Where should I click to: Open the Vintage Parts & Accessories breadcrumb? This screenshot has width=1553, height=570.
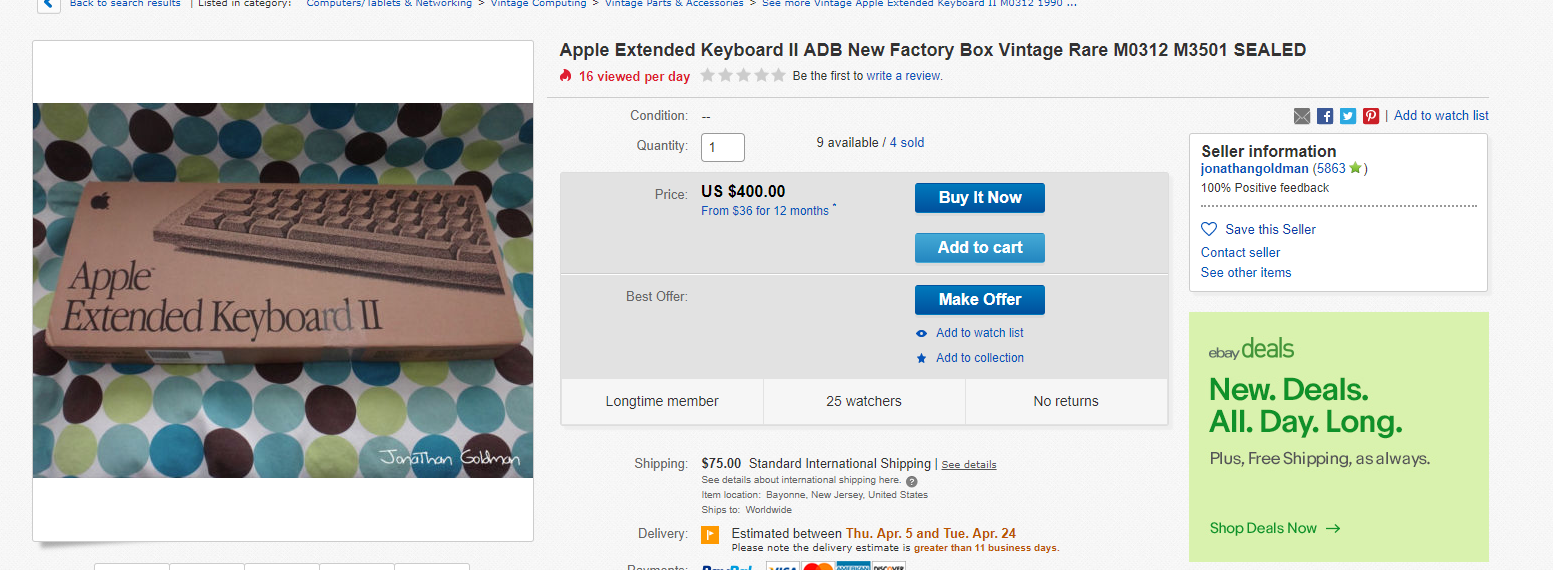[x=674, y=4]
